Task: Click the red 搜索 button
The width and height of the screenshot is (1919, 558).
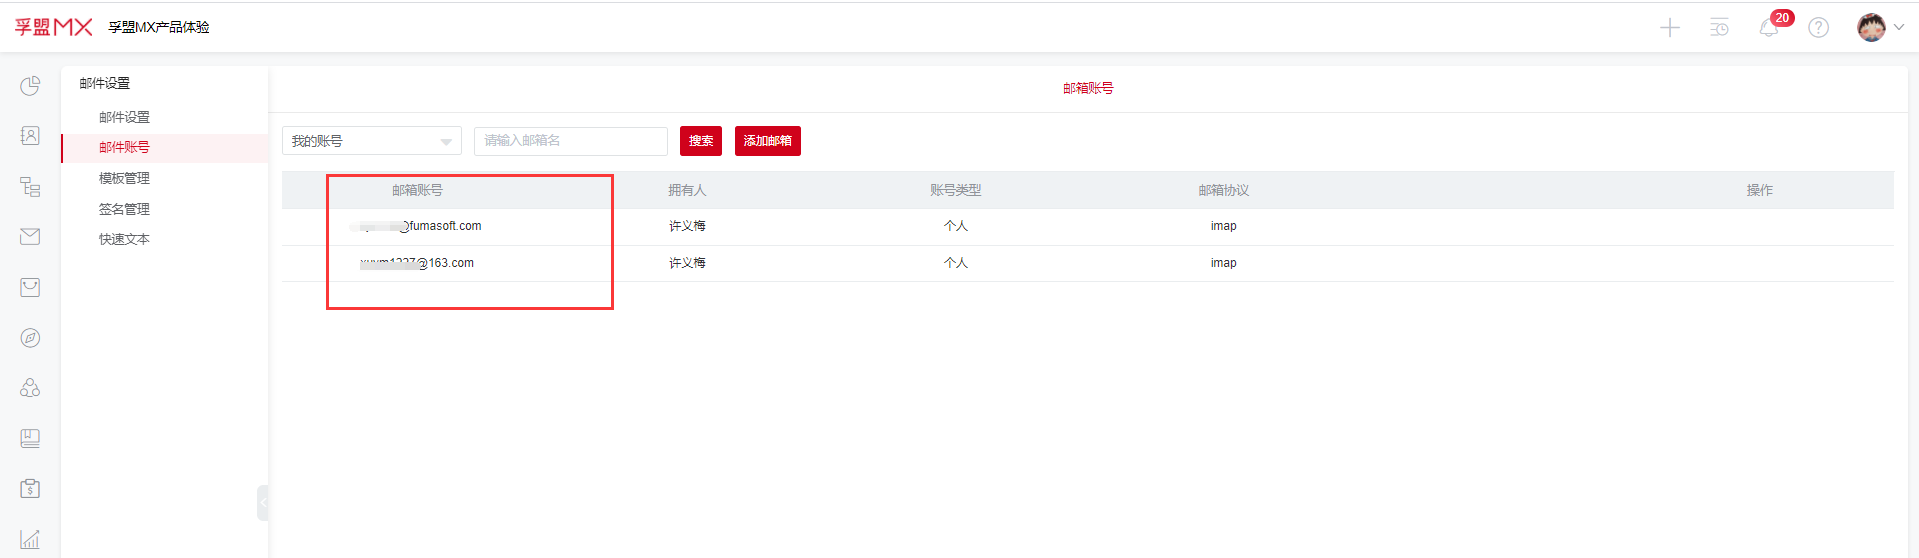Action: pos(700,141)
